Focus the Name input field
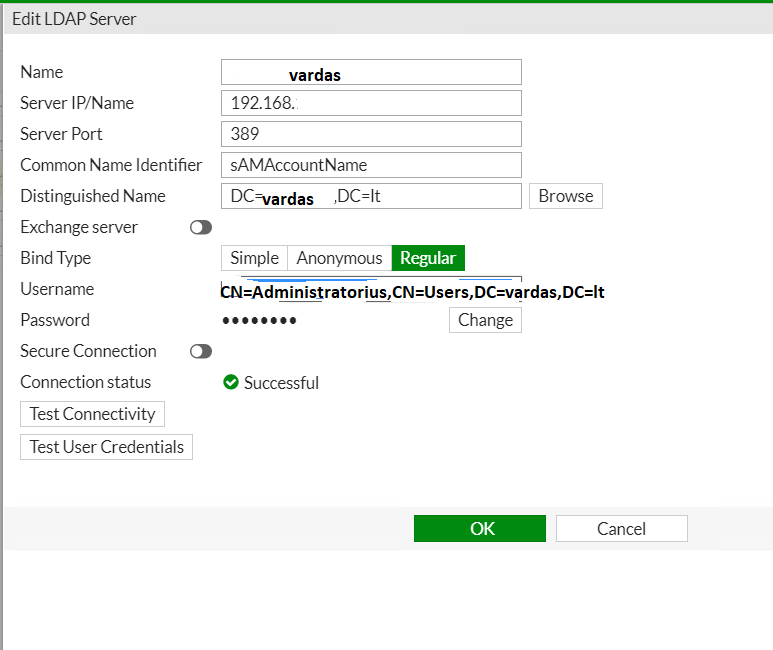The width and height of the screenshot is (773, 650). pyautogui.click(x=371, y=72)
